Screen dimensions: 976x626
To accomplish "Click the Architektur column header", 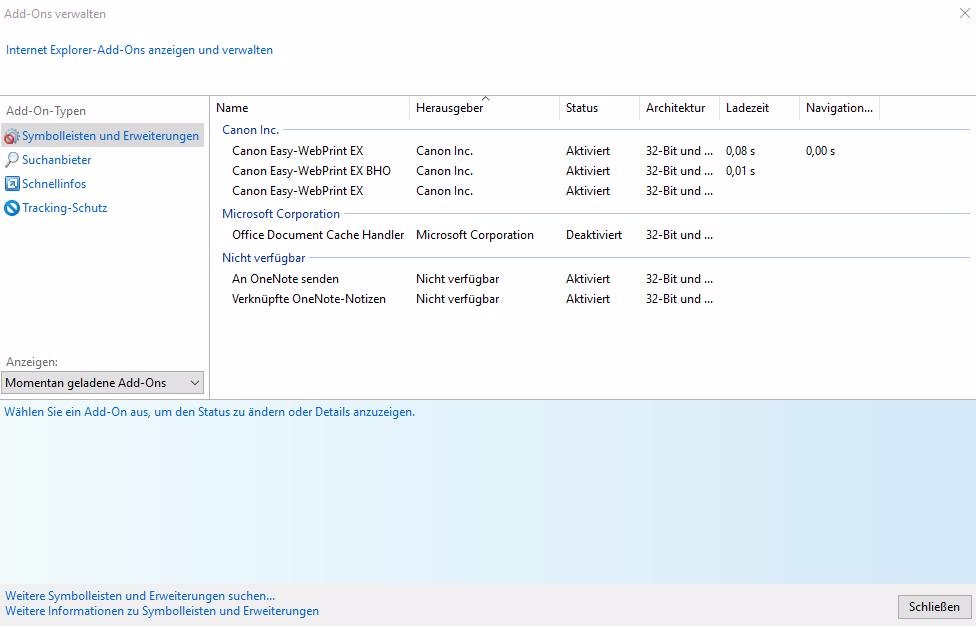I will pyautogui.click(x=680, y=108).
